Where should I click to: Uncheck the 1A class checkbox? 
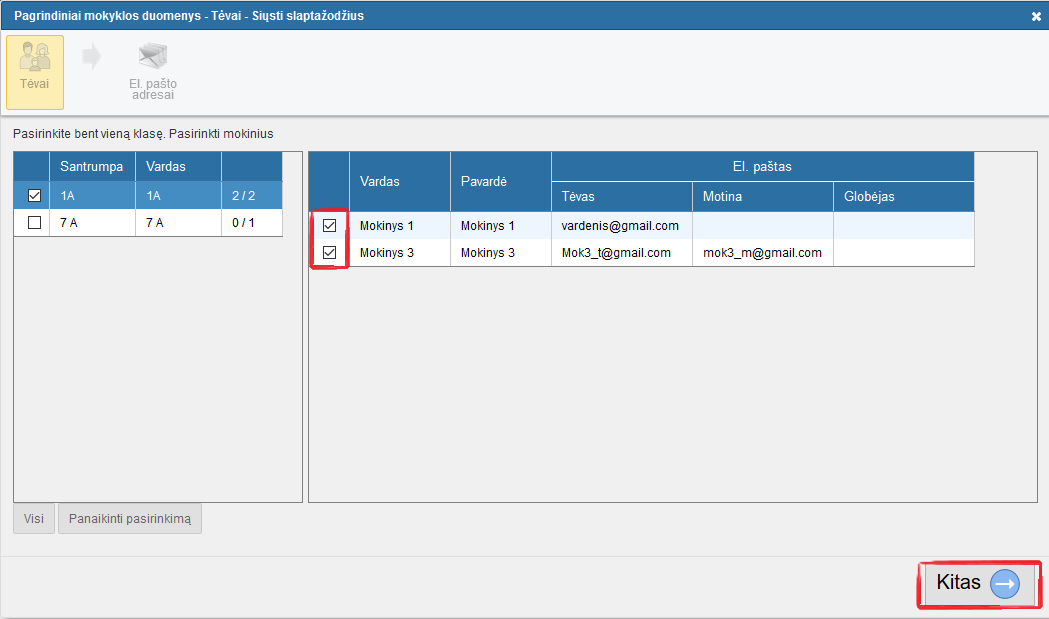[x=34, y=195]
